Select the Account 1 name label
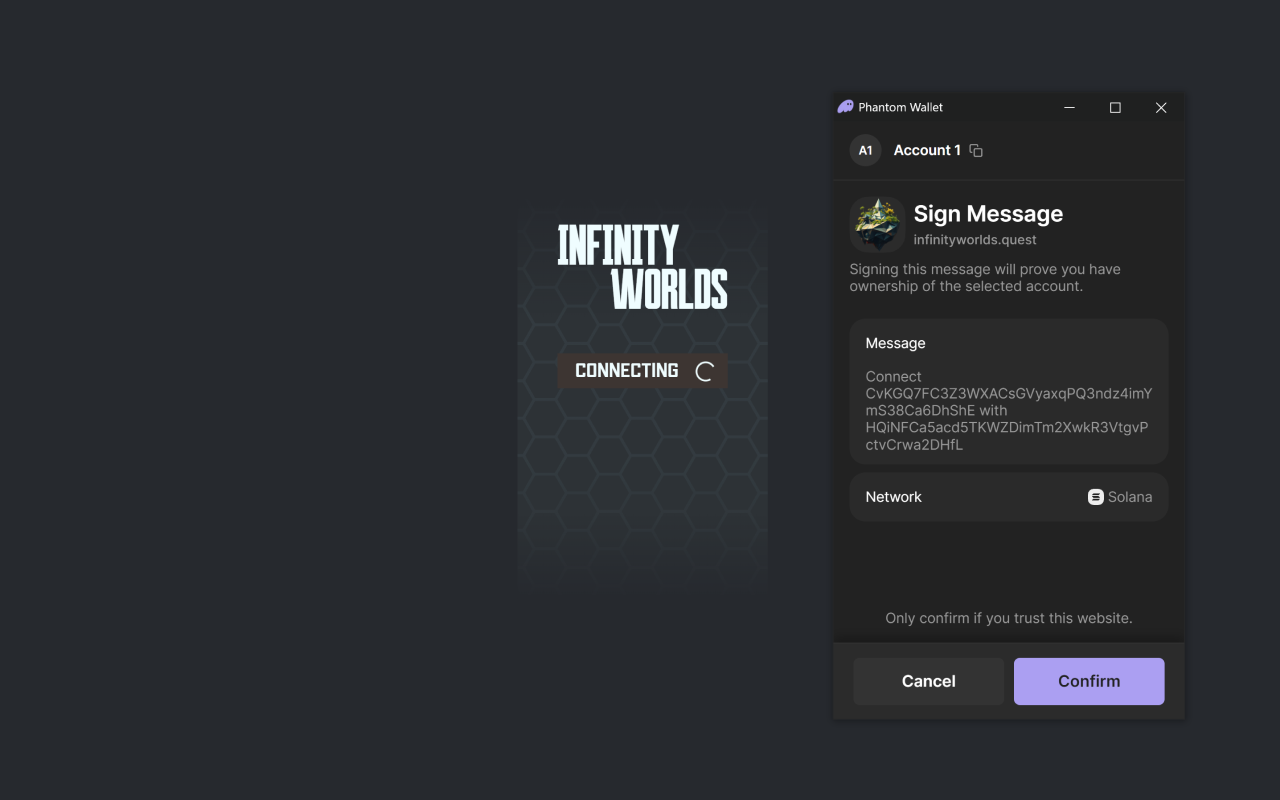The image size is (1280, 800). 927,150
